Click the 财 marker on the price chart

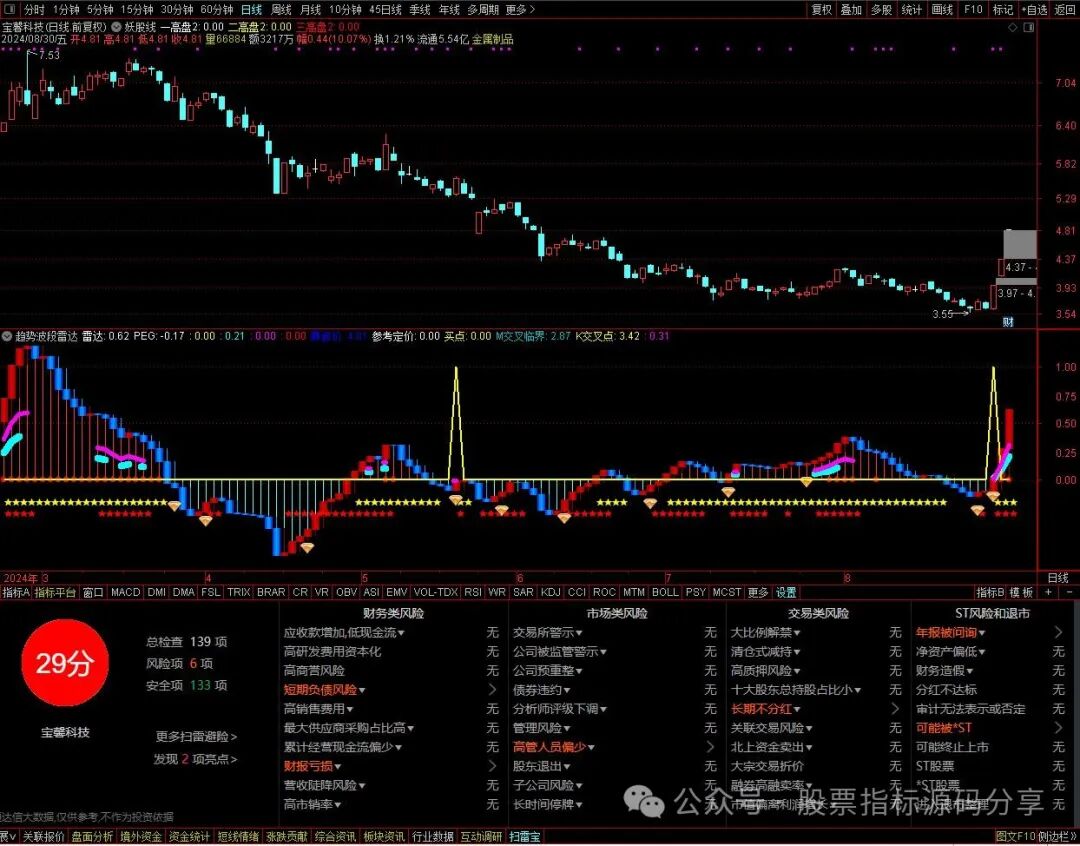click(x=1008, y=322)
